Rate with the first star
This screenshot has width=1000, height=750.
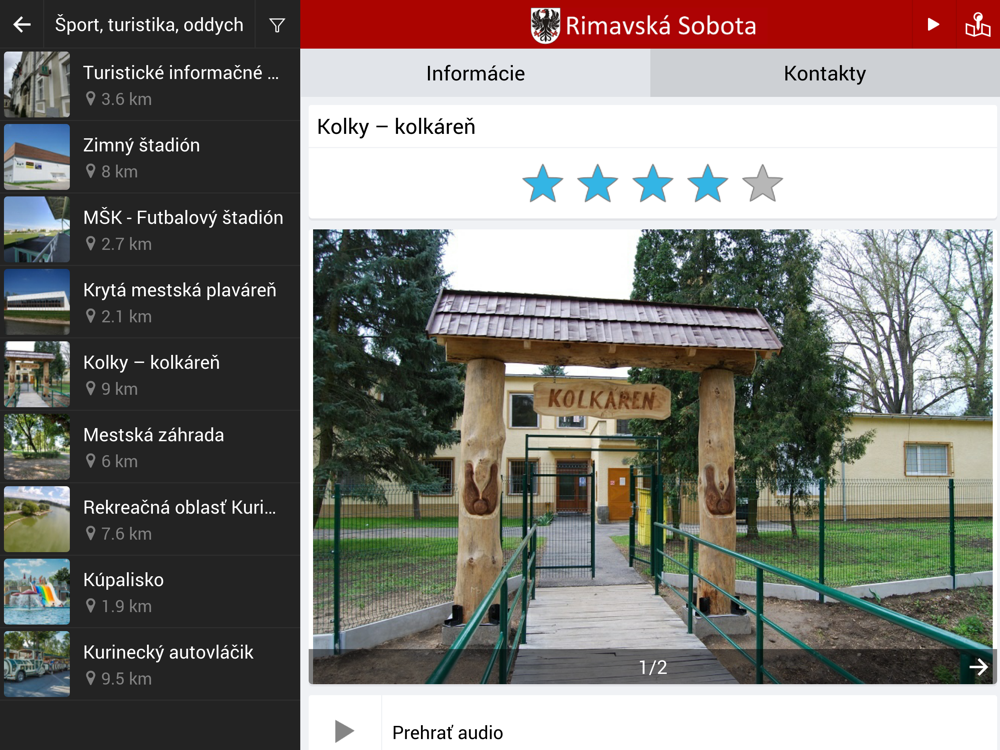click(543, 184)
